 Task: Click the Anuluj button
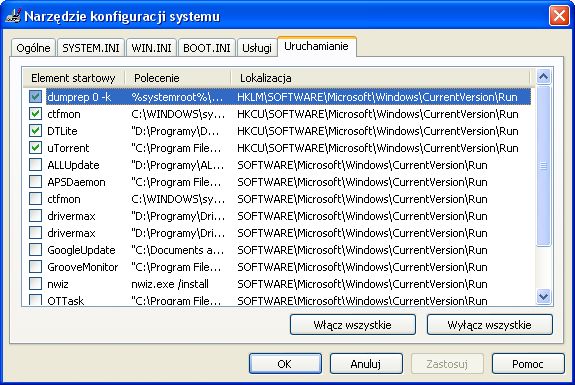(366, 364)
